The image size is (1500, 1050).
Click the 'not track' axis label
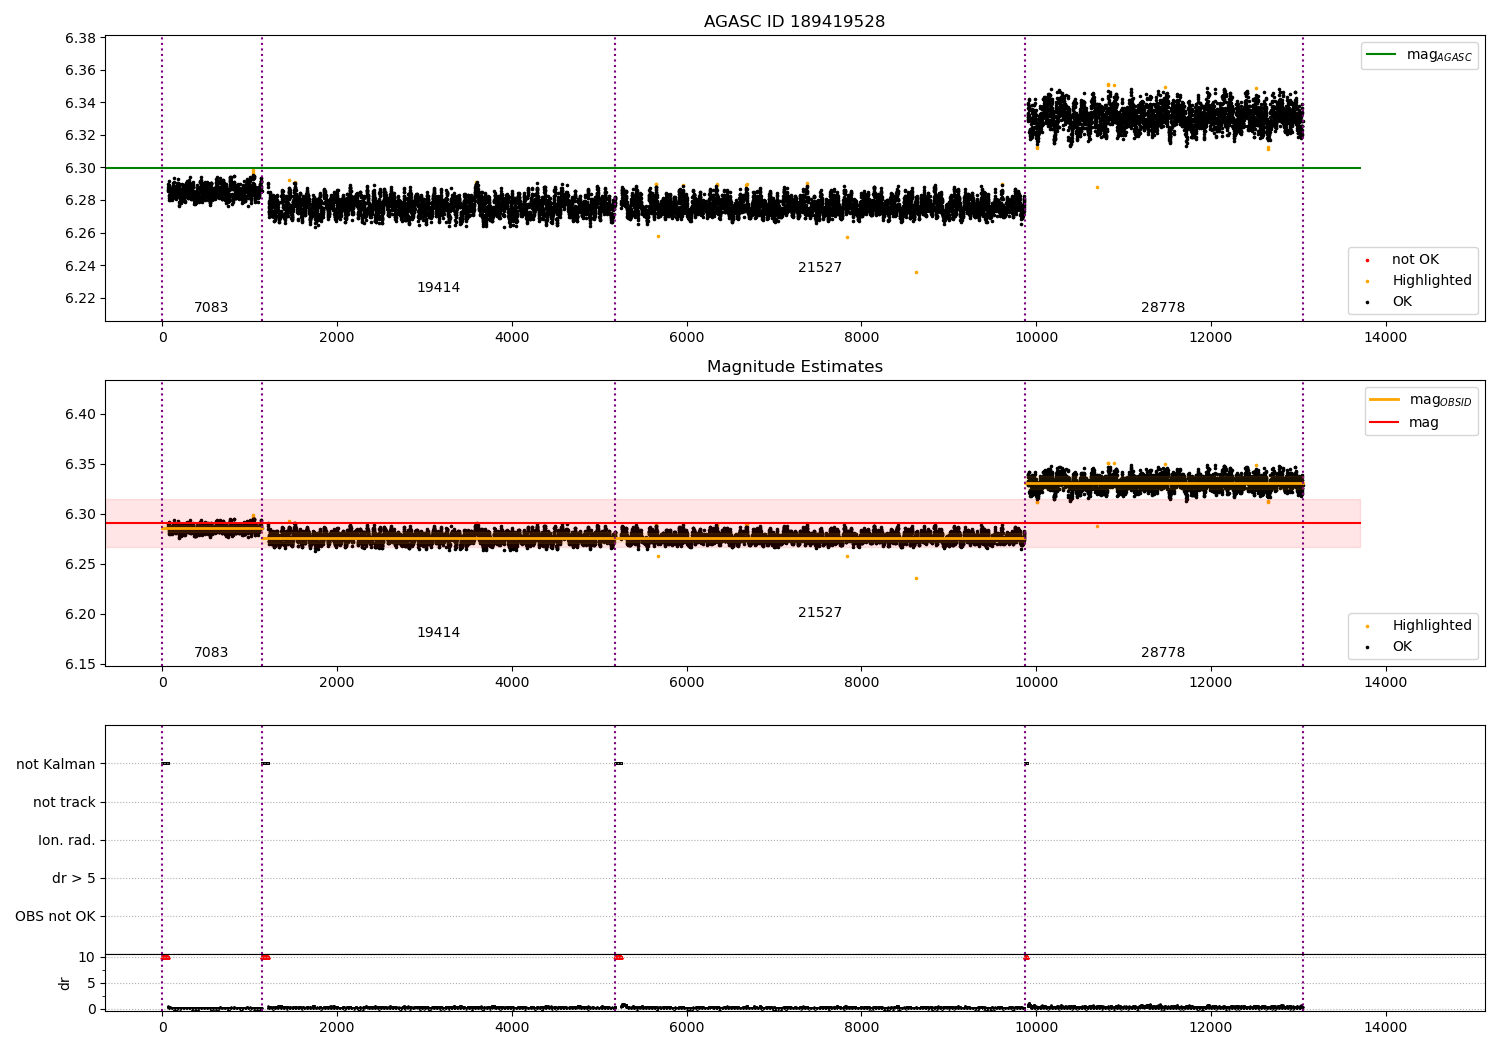point(64,803)
